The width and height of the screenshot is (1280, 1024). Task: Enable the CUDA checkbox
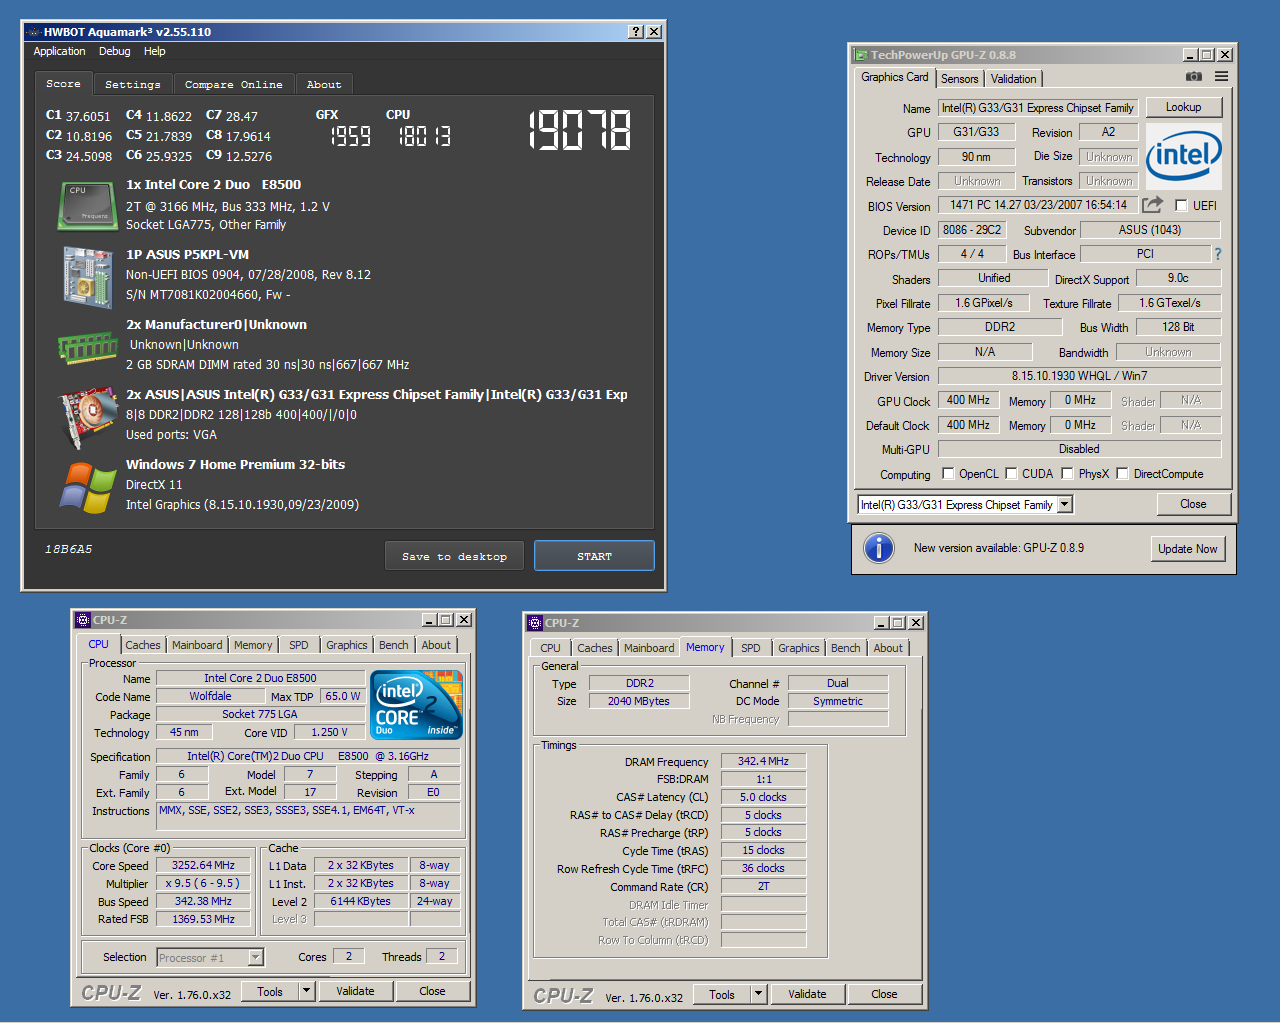pos(1011,474)
